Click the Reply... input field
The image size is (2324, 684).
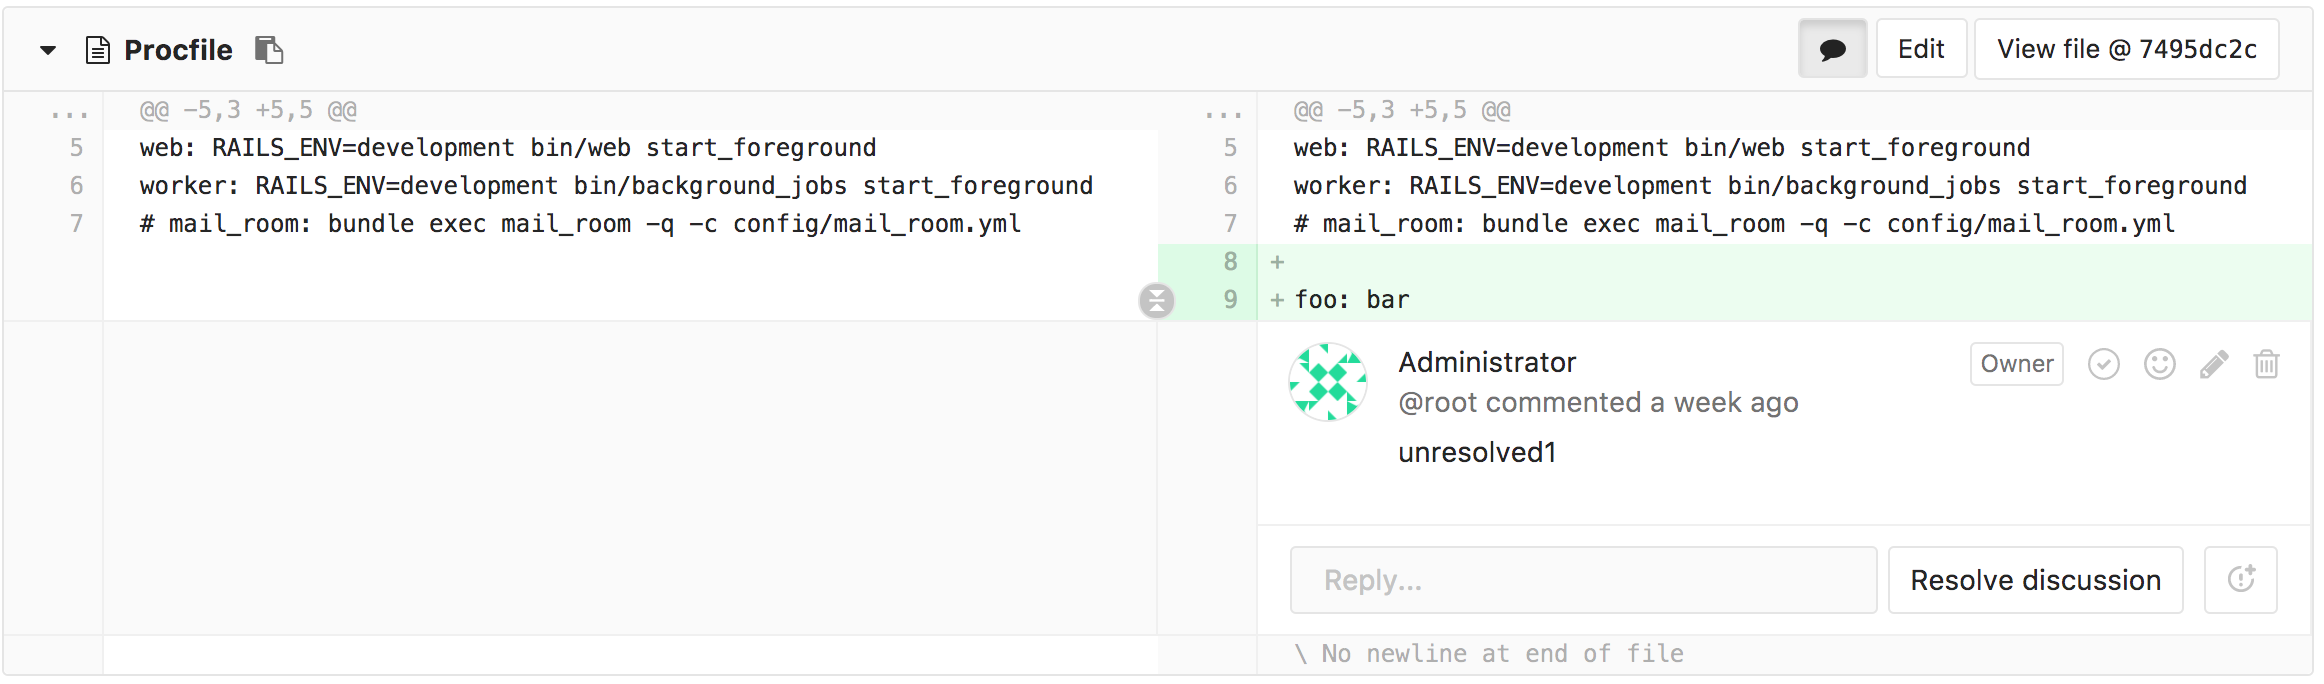click(x=1583, y=580)
